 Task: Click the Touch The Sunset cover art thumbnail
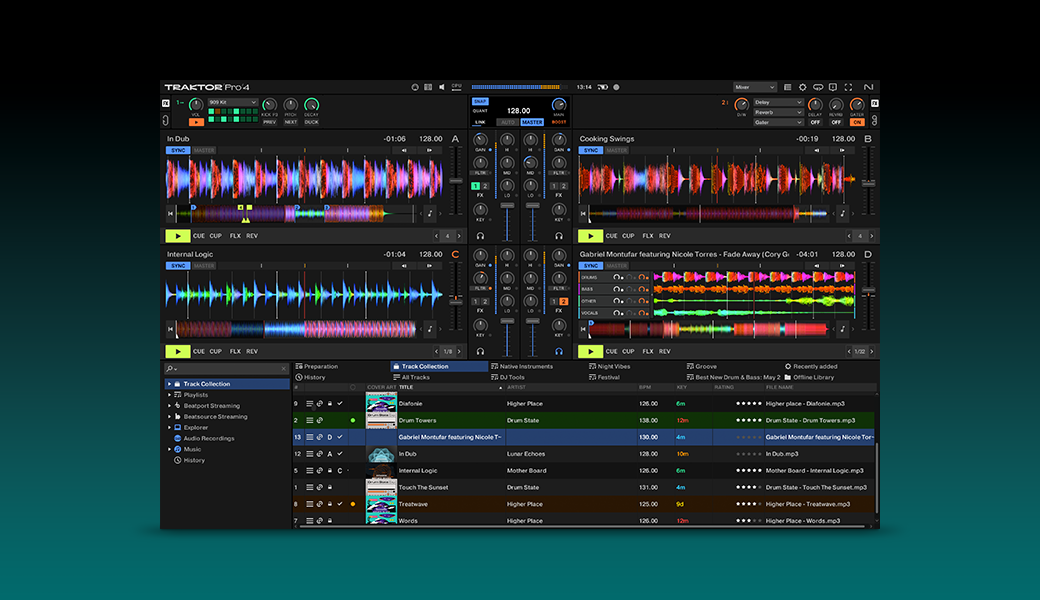(x=381, y=487)
